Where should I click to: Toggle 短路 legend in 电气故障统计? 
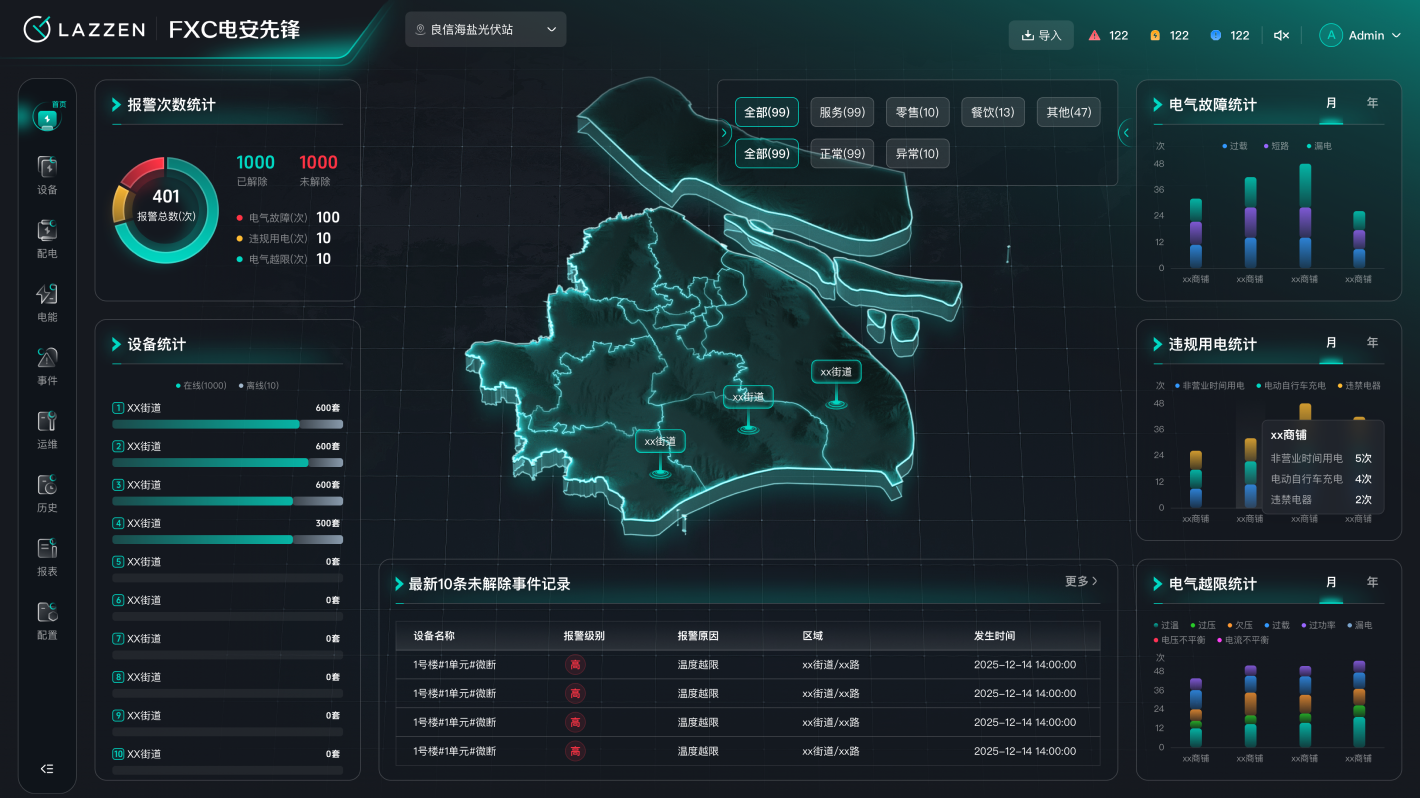[x=1276, y=146]
